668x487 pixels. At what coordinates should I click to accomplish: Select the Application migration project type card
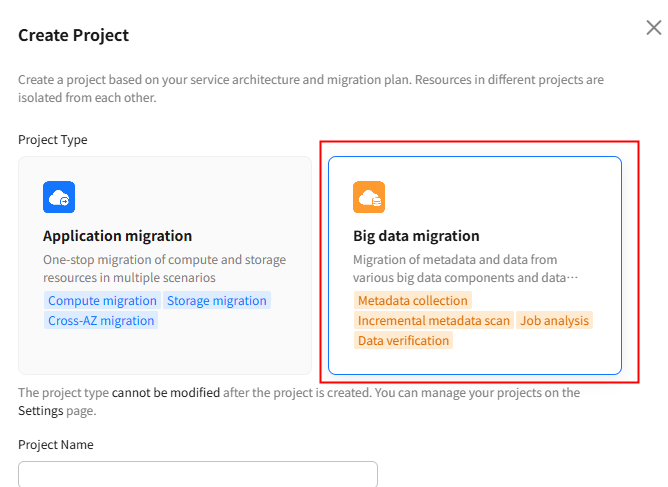pos(165,265)
